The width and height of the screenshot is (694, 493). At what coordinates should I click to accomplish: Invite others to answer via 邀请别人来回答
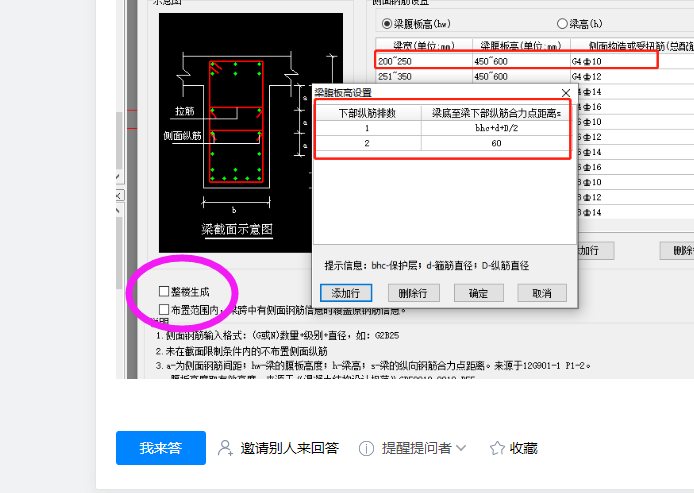(x=289, y=448)
